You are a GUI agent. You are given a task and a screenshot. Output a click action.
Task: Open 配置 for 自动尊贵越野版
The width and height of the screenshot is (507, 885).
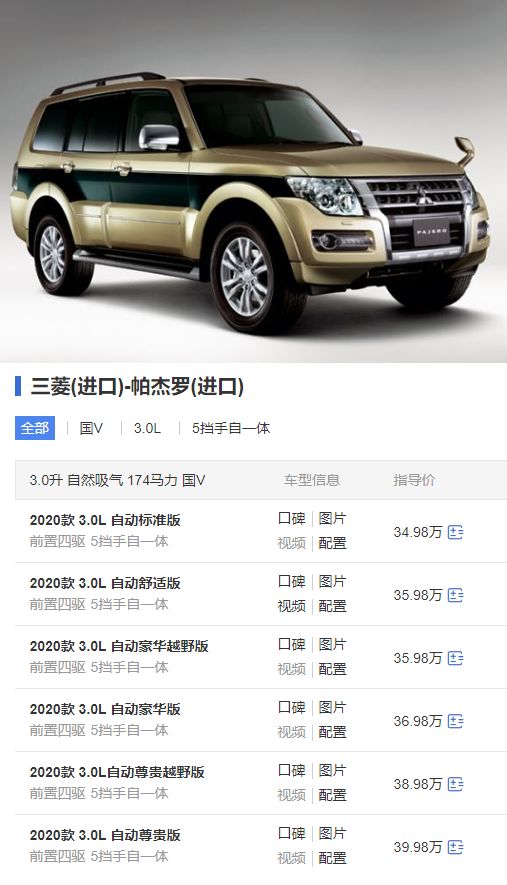332,795
